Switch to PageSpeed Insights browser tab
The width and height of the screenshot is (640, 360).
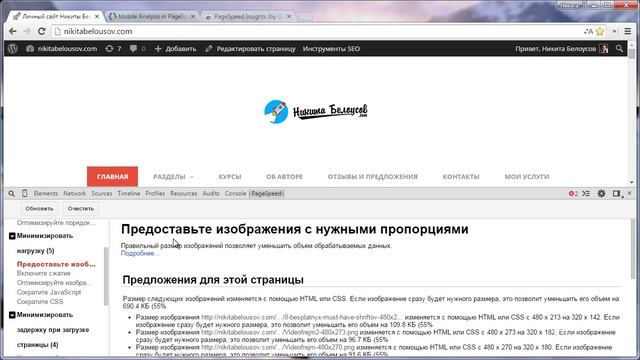coord(248,17)
